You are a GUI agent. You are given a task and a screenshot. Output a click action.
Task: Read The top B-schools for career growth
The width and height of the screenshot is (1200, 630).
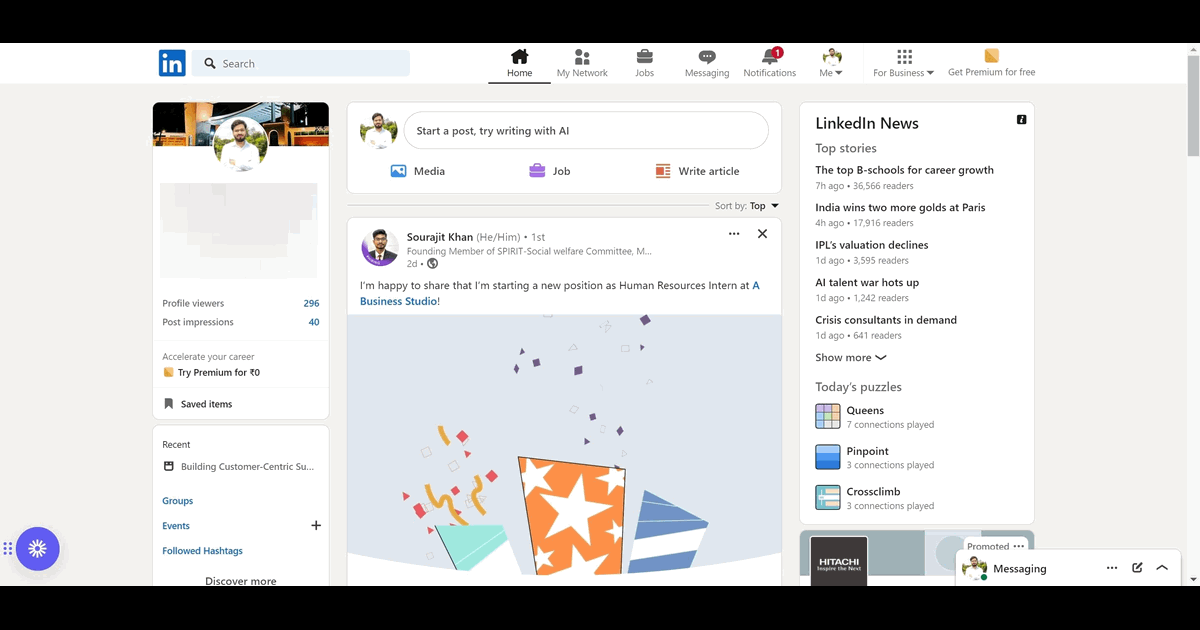tap(904, 170)
